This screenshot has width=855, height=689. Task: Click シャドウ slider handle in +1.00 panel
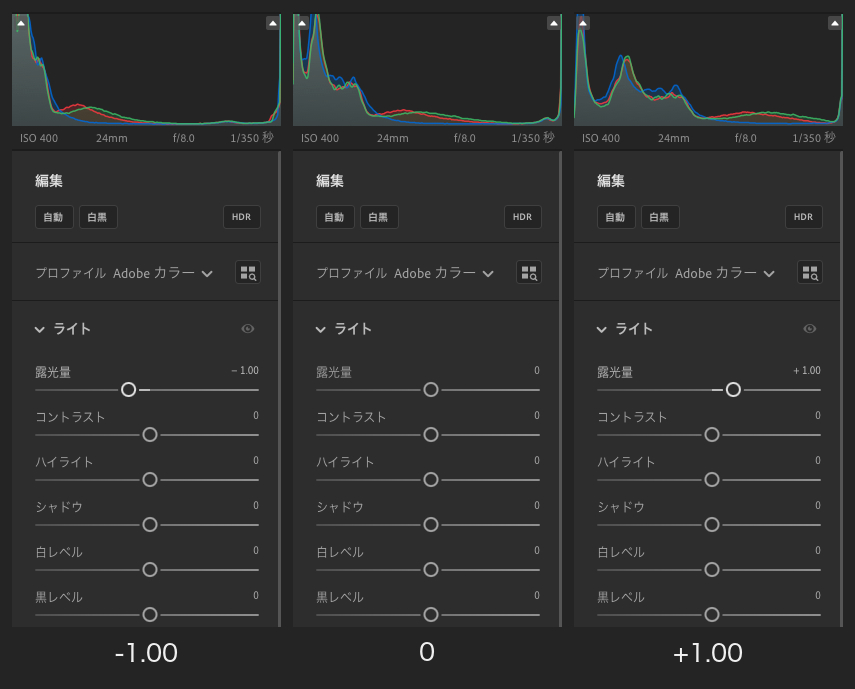point(712,524)
